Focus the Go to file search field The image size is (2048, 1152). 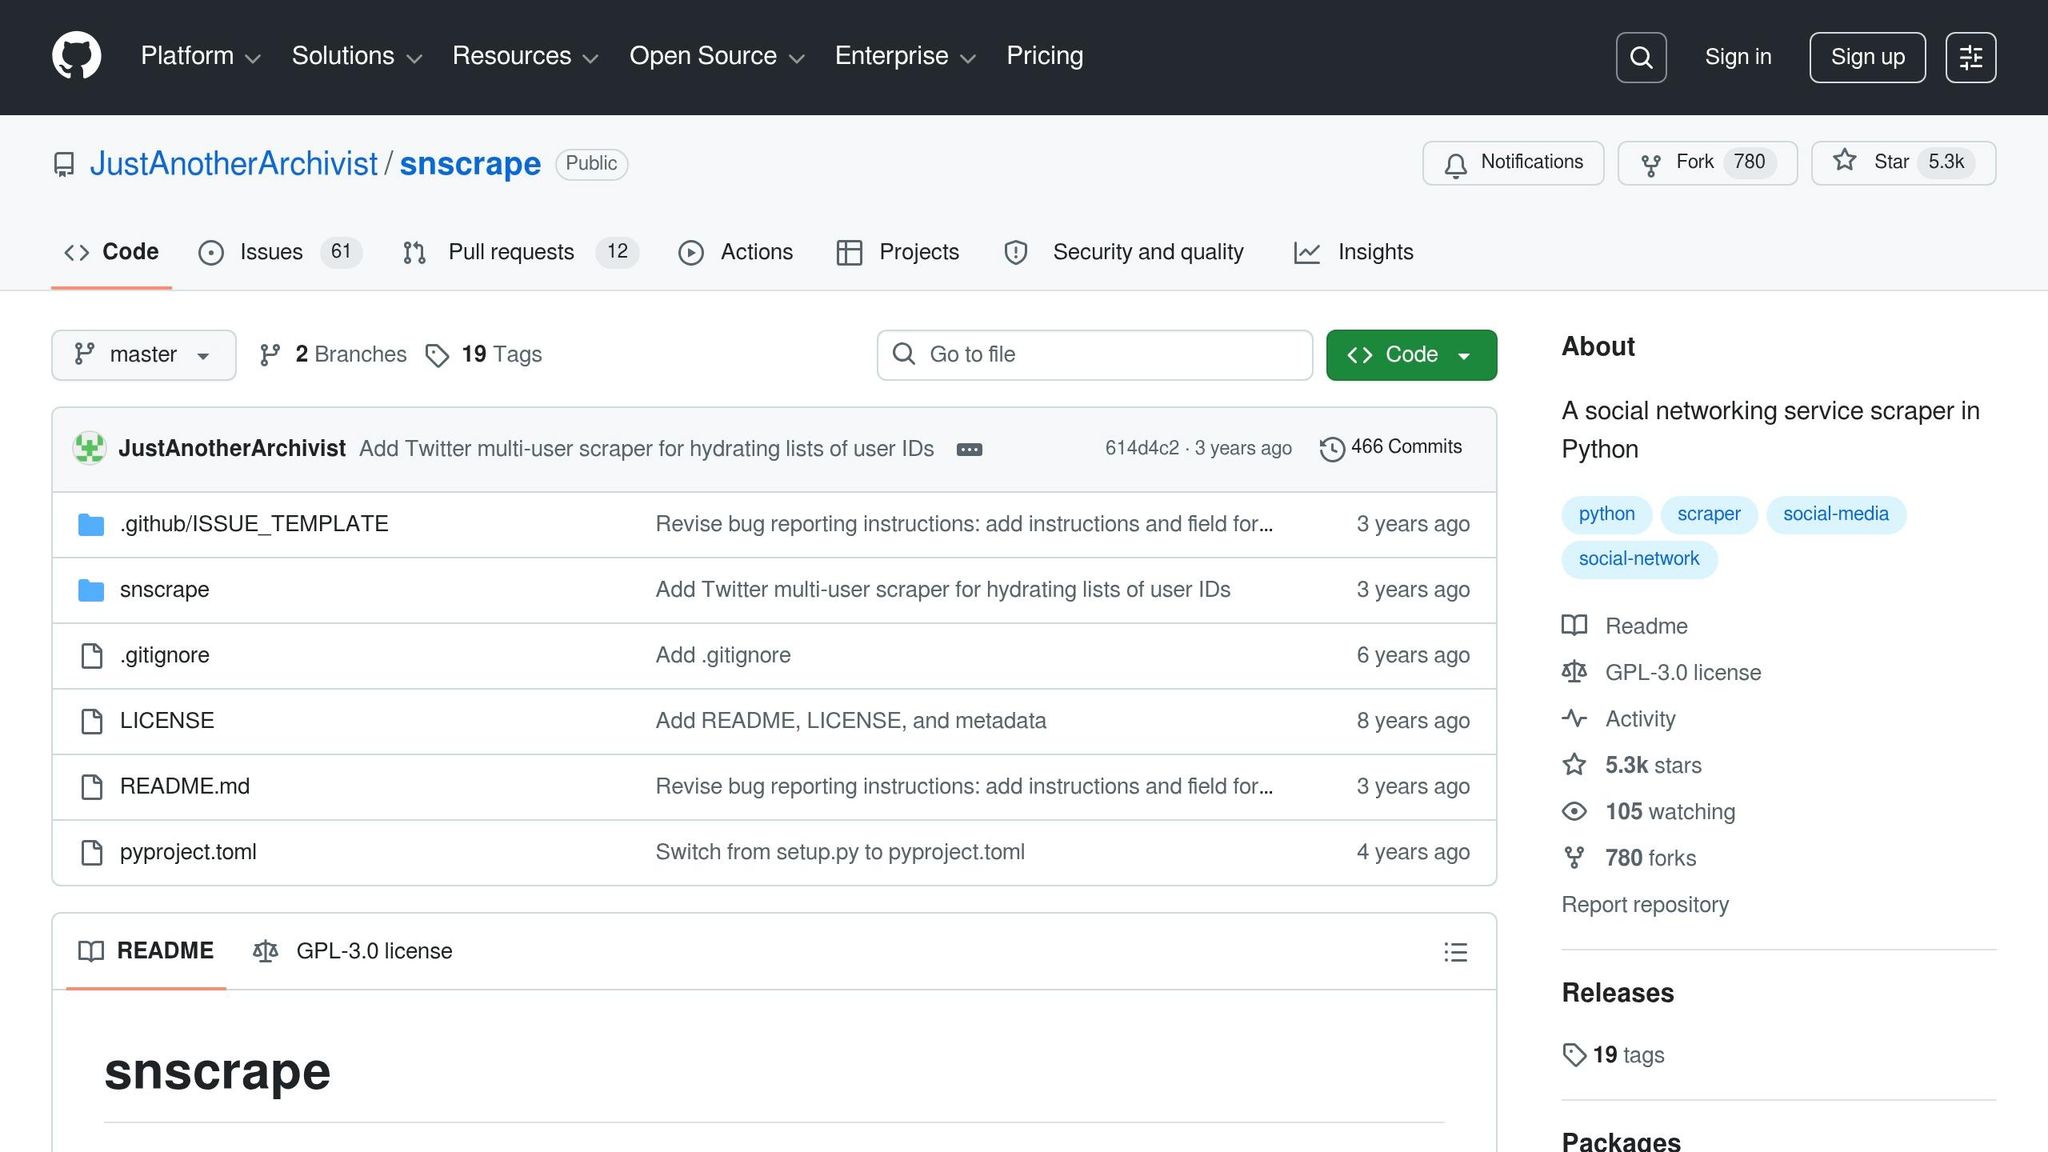tap(1095, 355)
